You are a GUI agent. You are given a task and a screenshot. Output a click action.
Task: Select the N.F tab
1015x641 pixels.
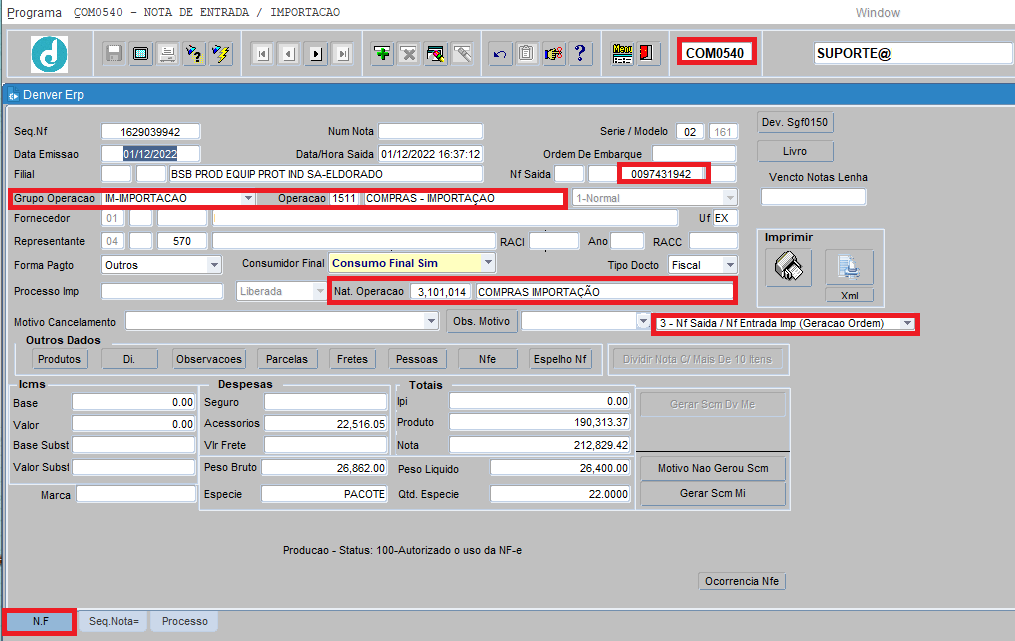[x=40, y=622]
